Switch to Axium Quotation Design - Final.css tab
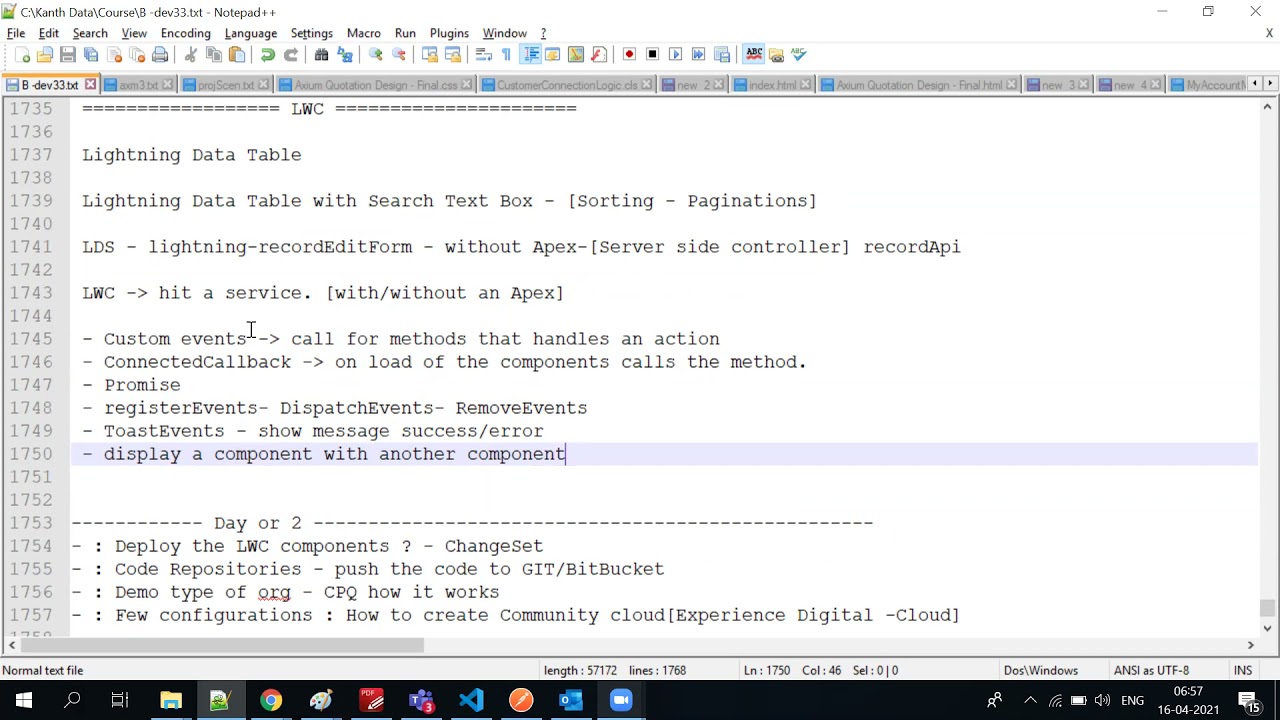Image resolution: width=1280 pixels, height=720 pixels. (375, 85)
